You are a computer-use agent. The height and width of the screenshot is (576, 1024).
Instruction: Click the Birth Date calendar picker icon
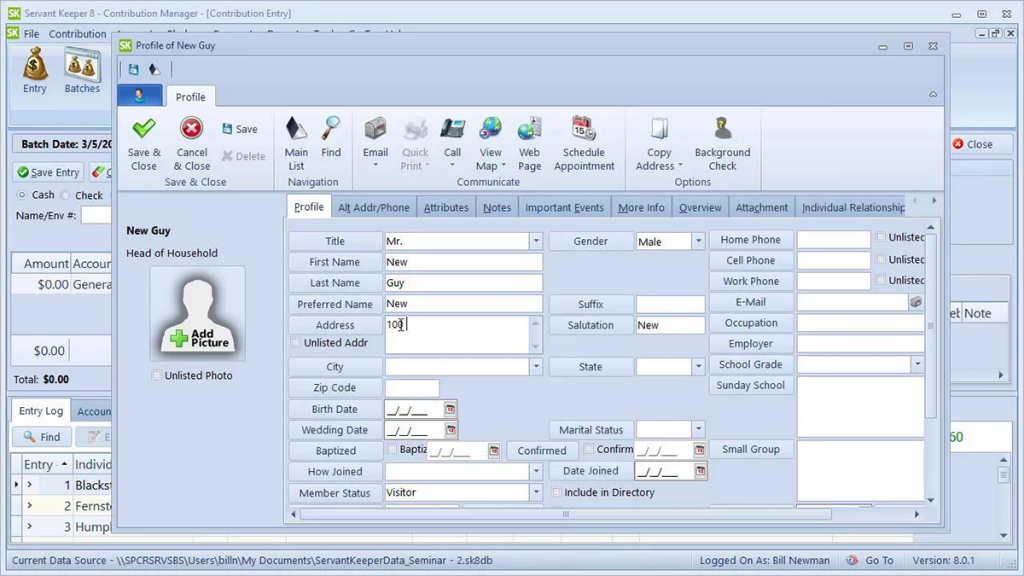click(x=450, y=410)
